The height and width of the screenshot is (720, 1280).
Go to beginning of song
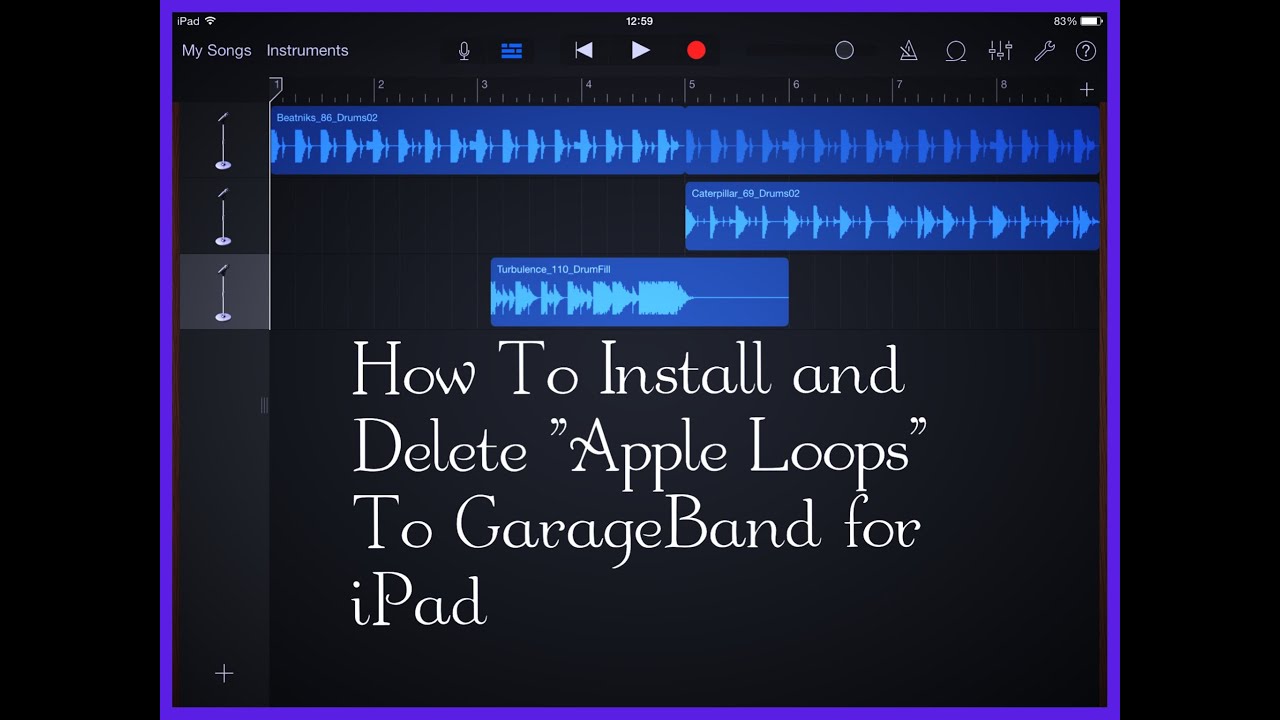pos(584,50)
